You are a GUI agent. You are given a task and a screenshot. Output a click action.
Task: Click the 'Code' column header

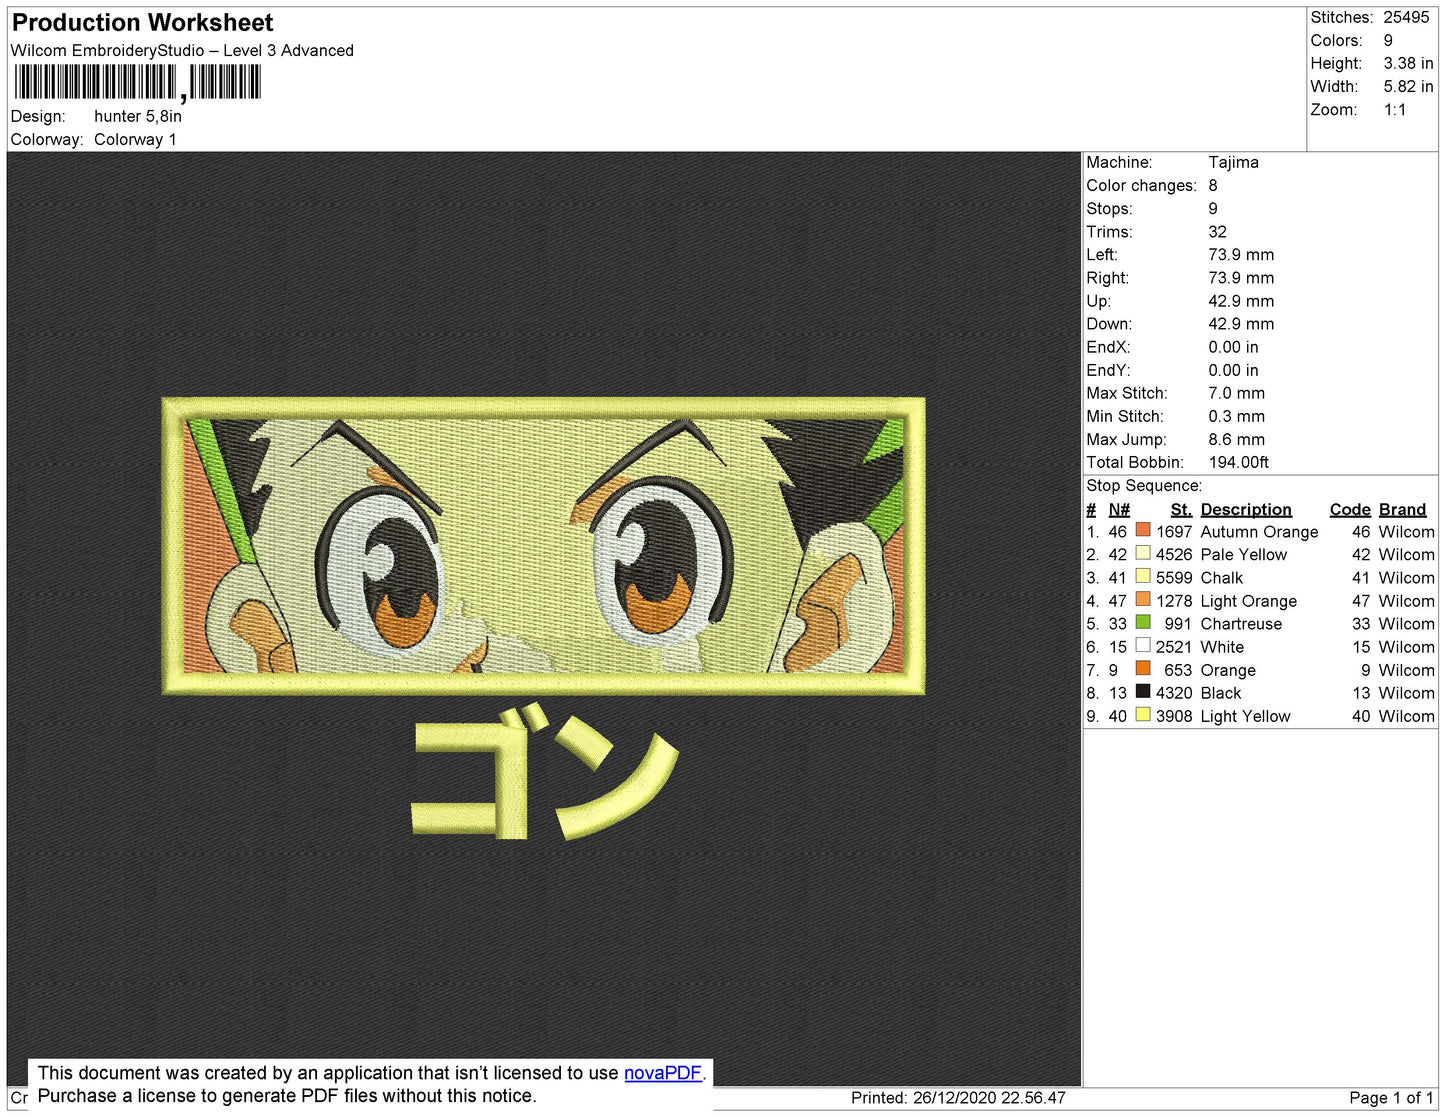coord(1350,509)
